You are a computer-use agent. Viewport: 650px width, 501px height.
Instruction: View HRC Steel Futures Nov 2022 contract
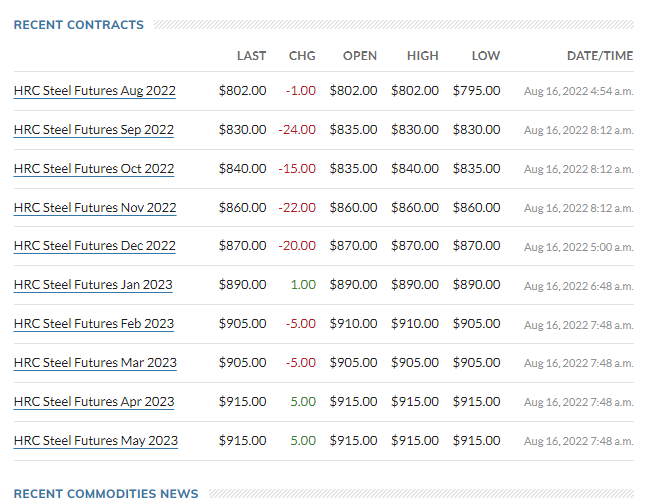95,208
